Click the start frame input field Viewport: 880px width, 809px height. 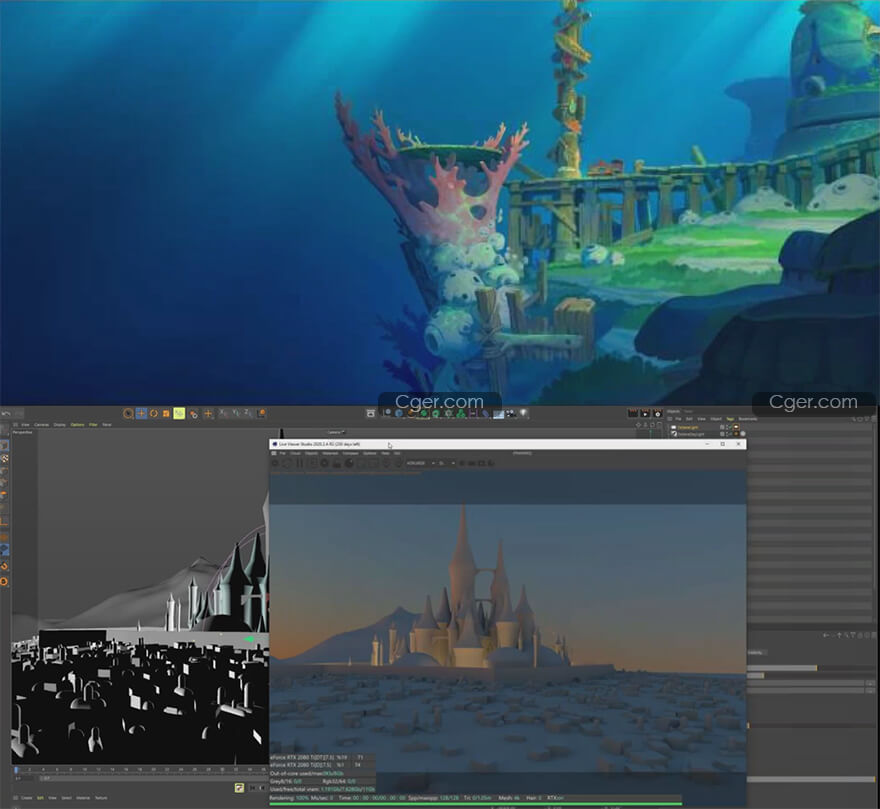(x=25, y=778)
